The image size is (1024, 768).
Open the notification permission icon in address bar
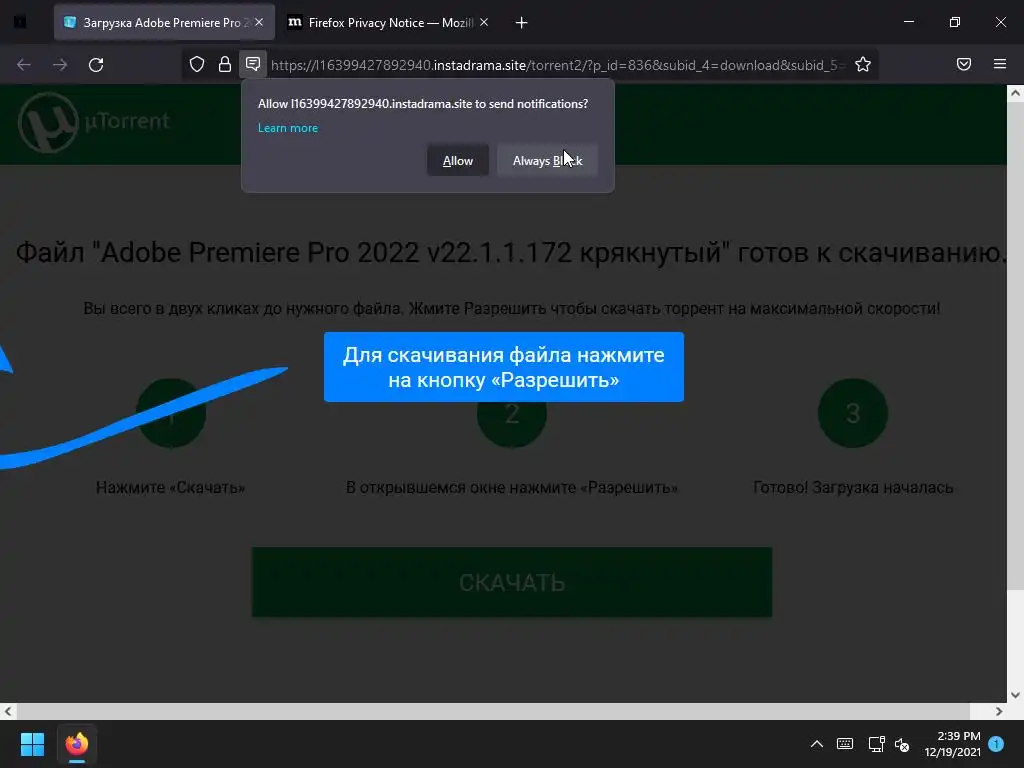coord(253,64)
